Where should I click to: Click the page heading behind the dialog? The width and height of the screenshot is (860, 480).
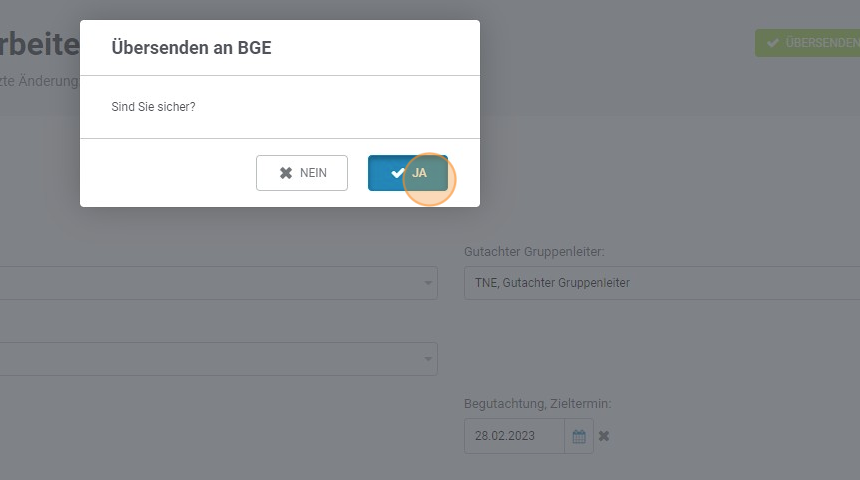coord(39,44)
